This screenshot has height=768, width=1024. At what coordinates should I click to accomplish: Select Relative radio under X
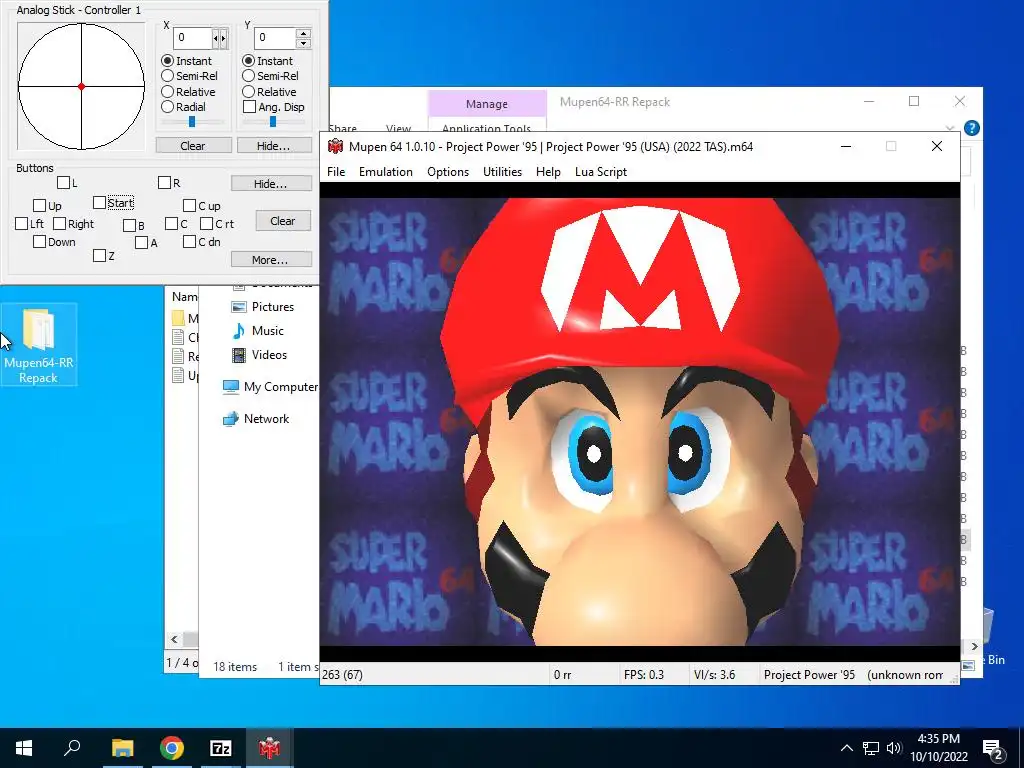(167, 91)
